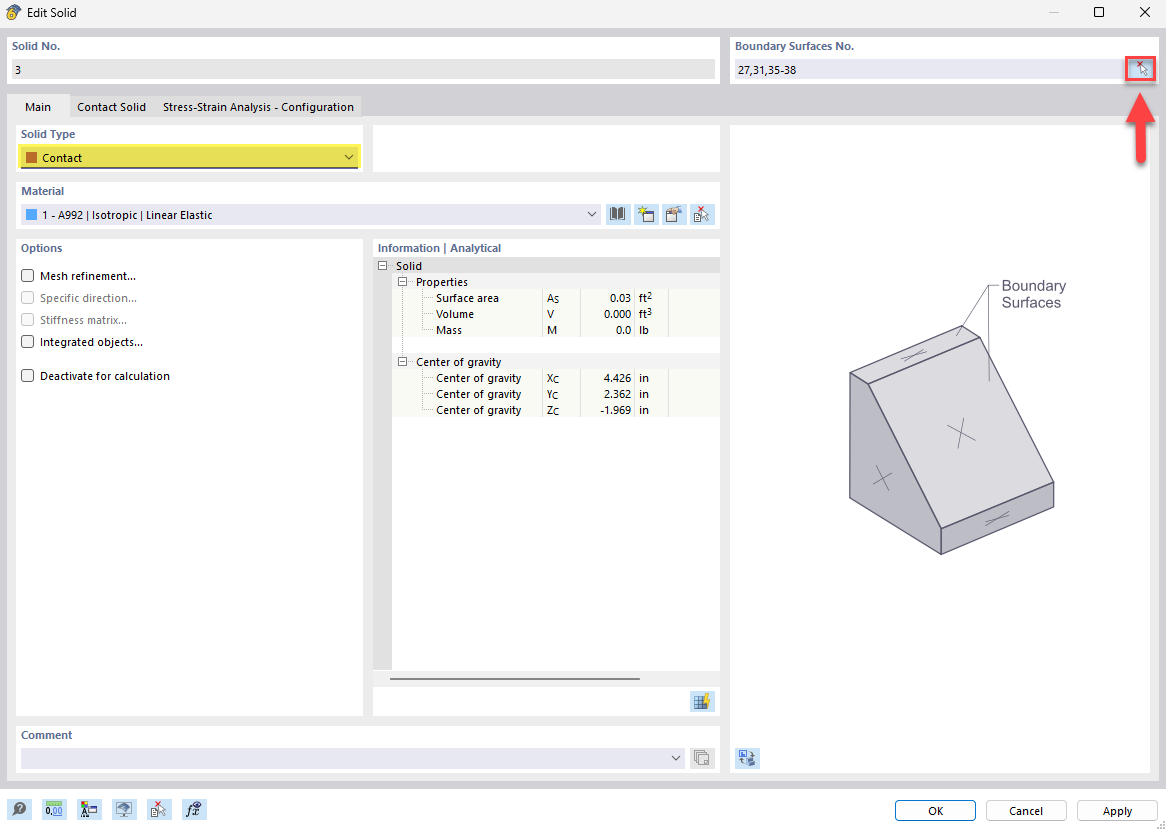Check the Integrated objects checkbox
This screenshot has width=1166, height=829.
(x=26, y=341)
